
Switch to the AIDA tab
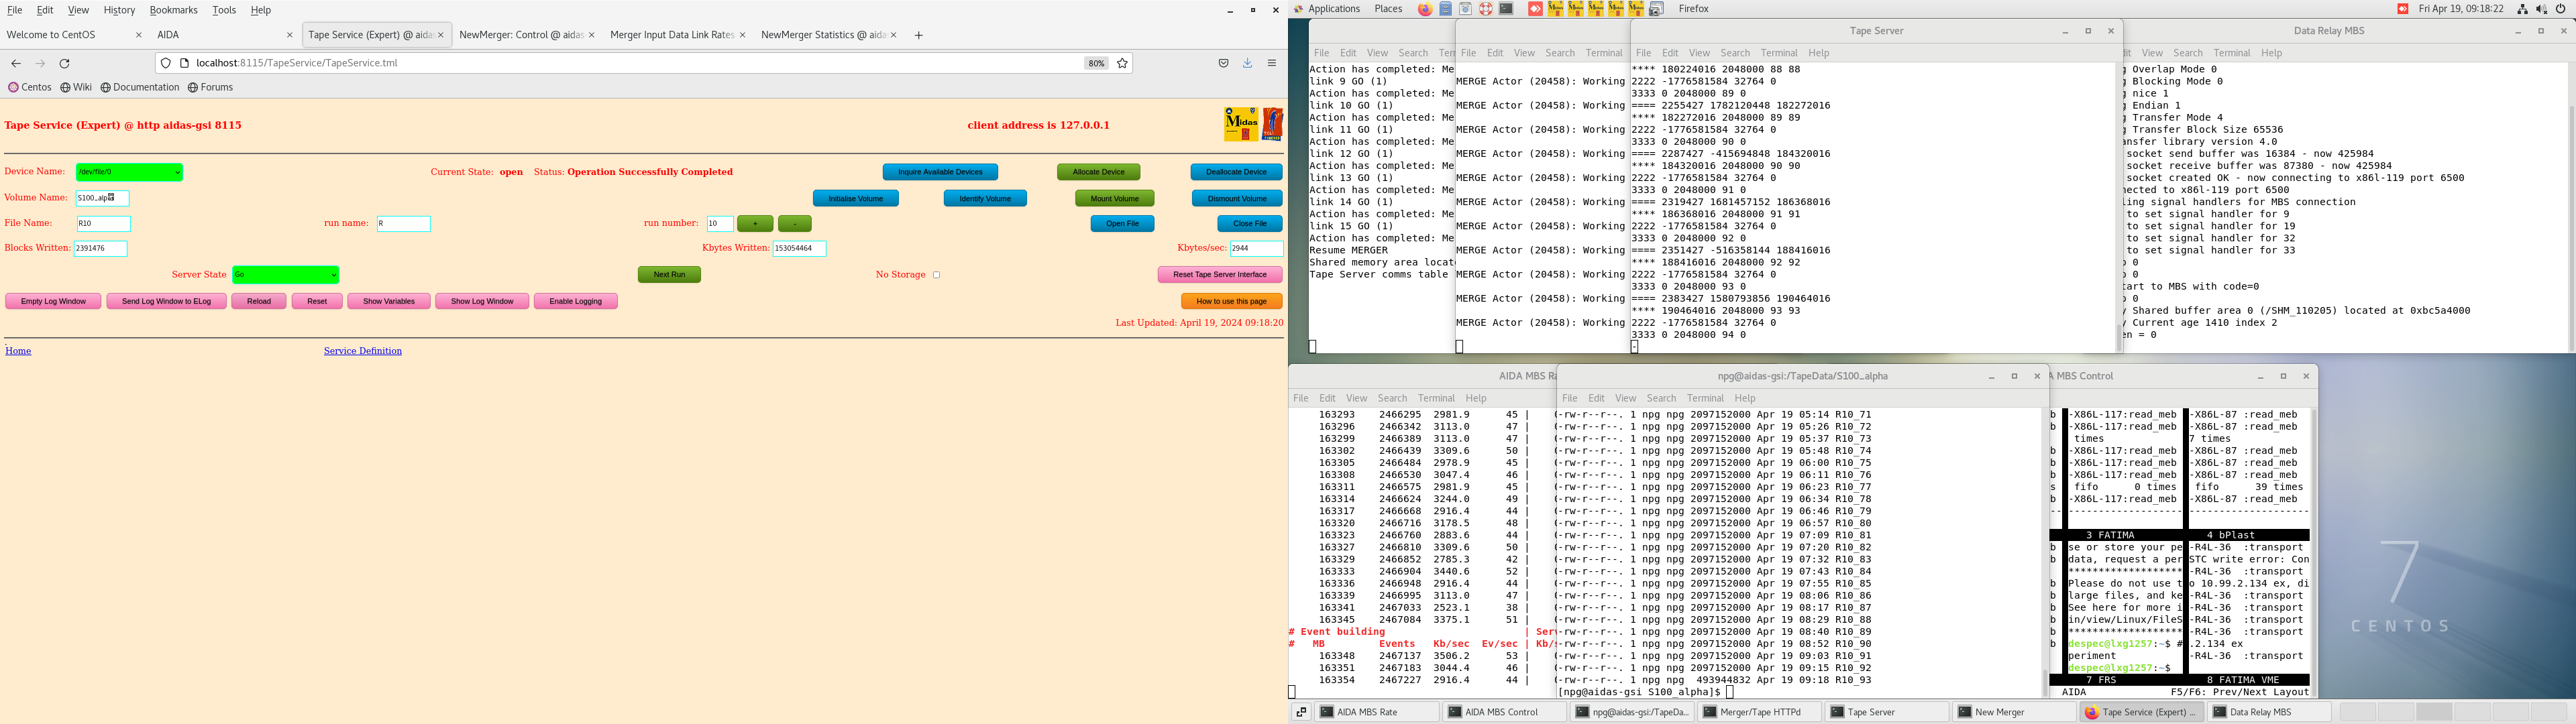pyautogui.click(x=224, y=35)
